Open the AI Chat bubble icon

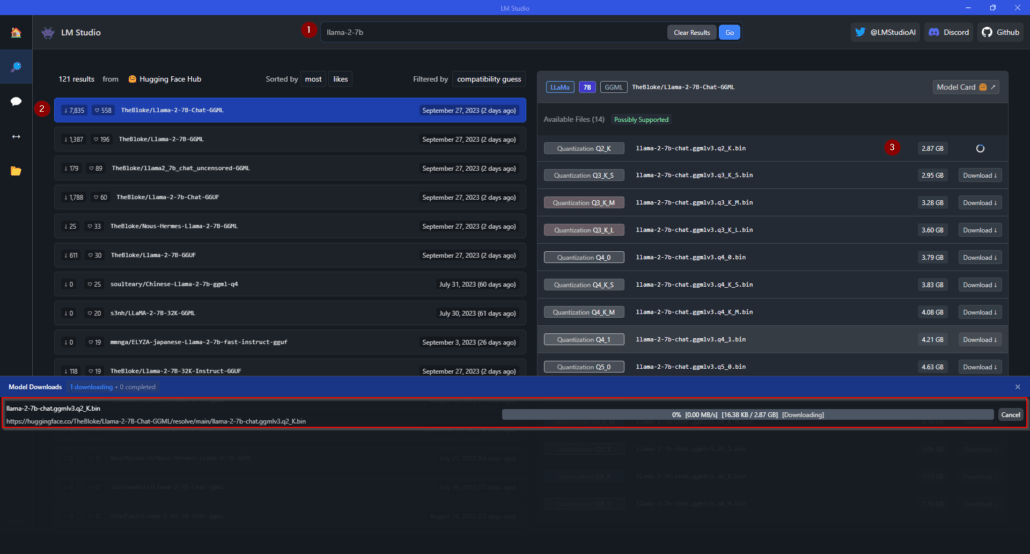point(16,101)
